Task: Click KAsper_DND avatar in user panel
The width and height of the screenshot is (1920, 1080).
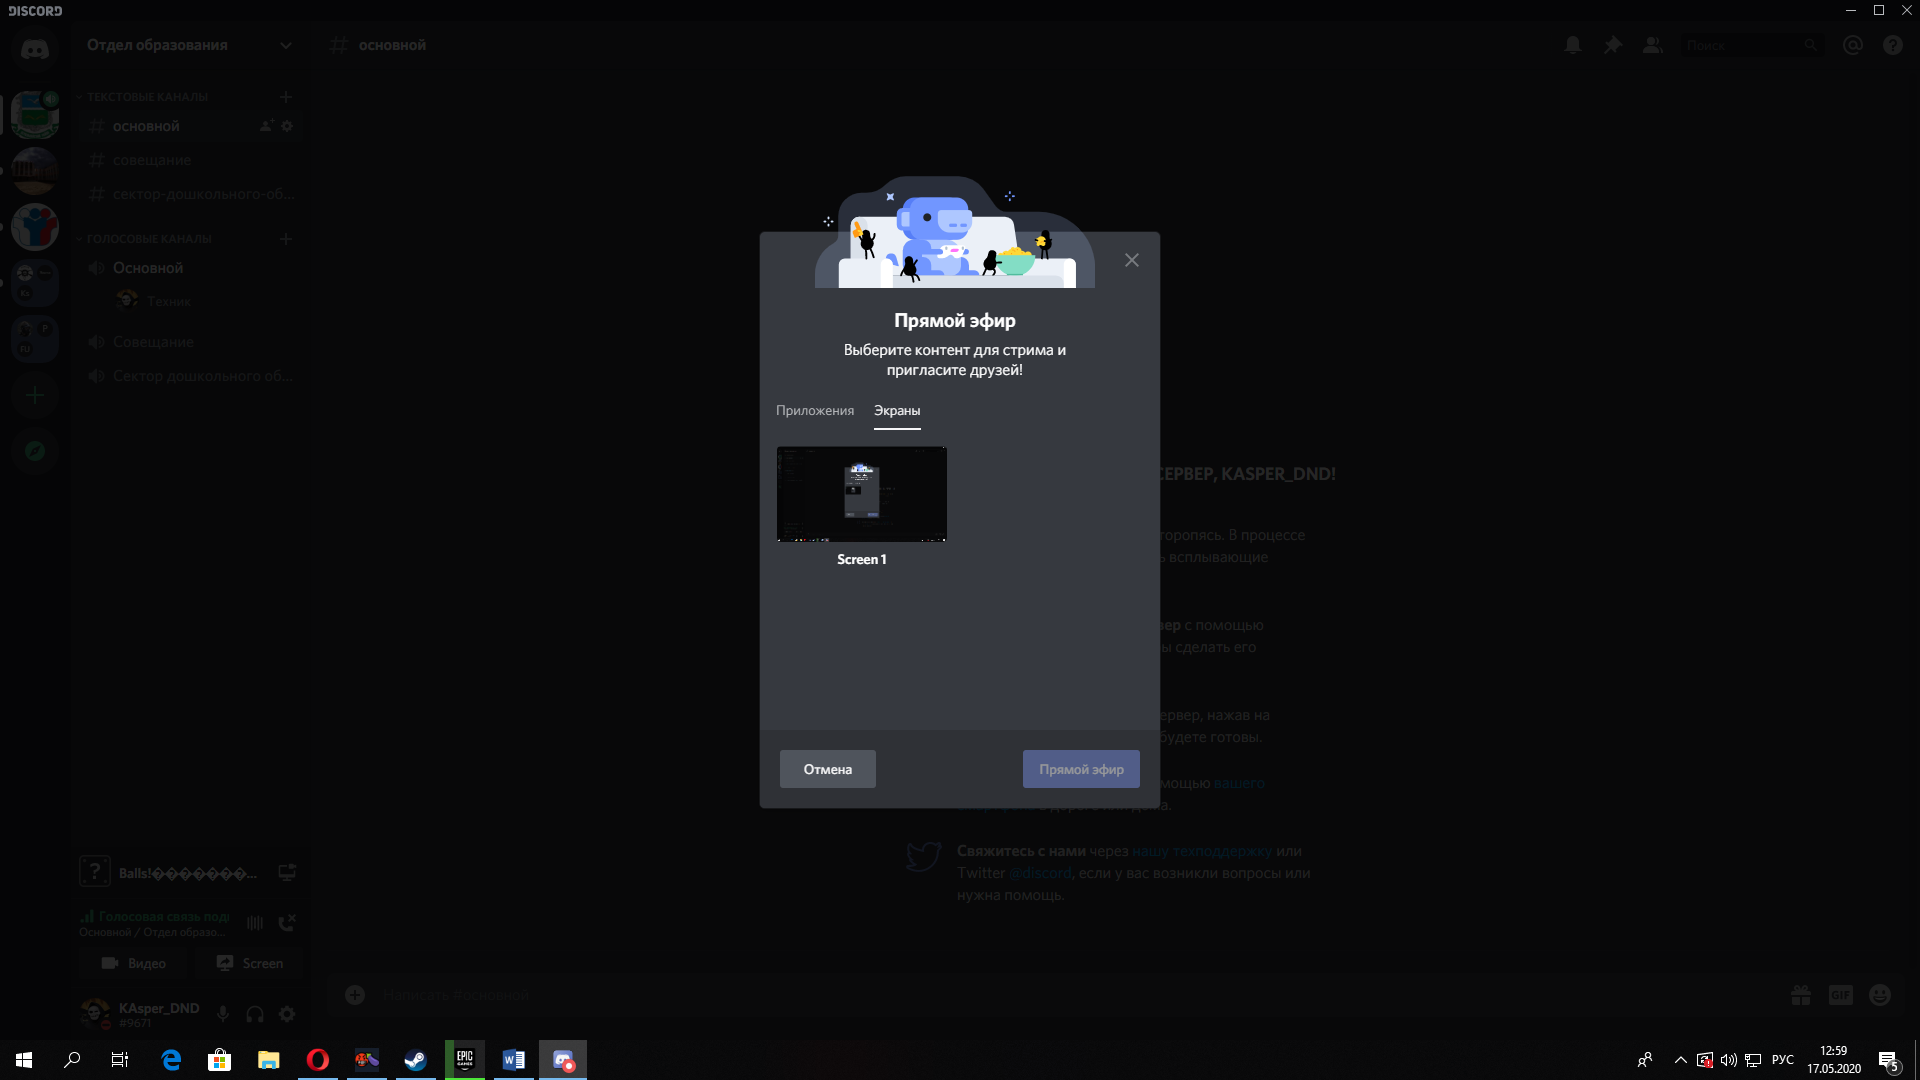Action: (x=96, y=1013)
